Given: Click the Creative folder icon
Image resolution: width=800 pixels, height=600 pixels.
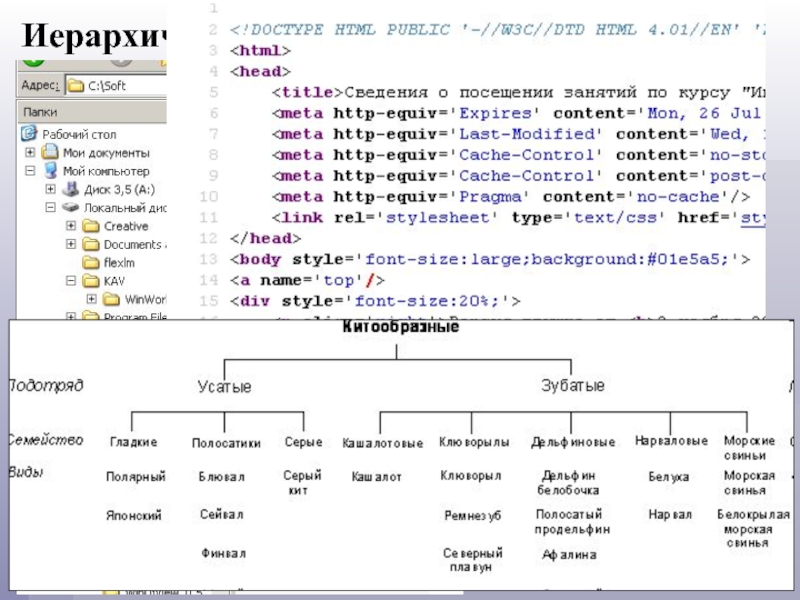Looking at the screenshot, I should tap(90, 226).
